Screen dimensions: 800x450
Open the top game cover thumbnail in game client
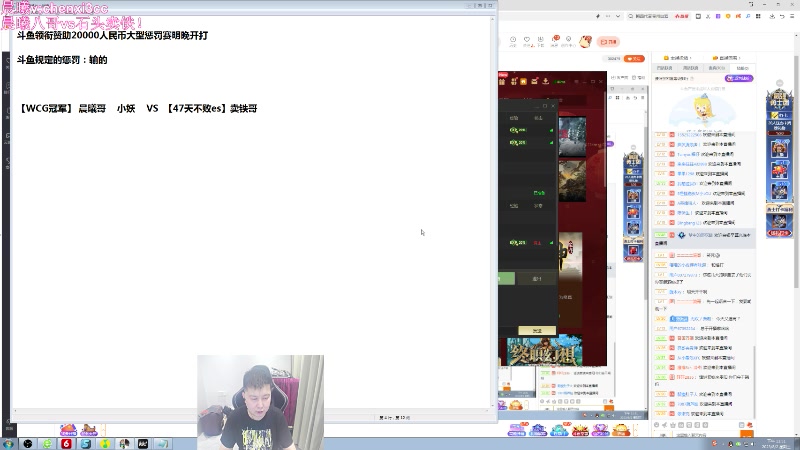click(572, 137)
